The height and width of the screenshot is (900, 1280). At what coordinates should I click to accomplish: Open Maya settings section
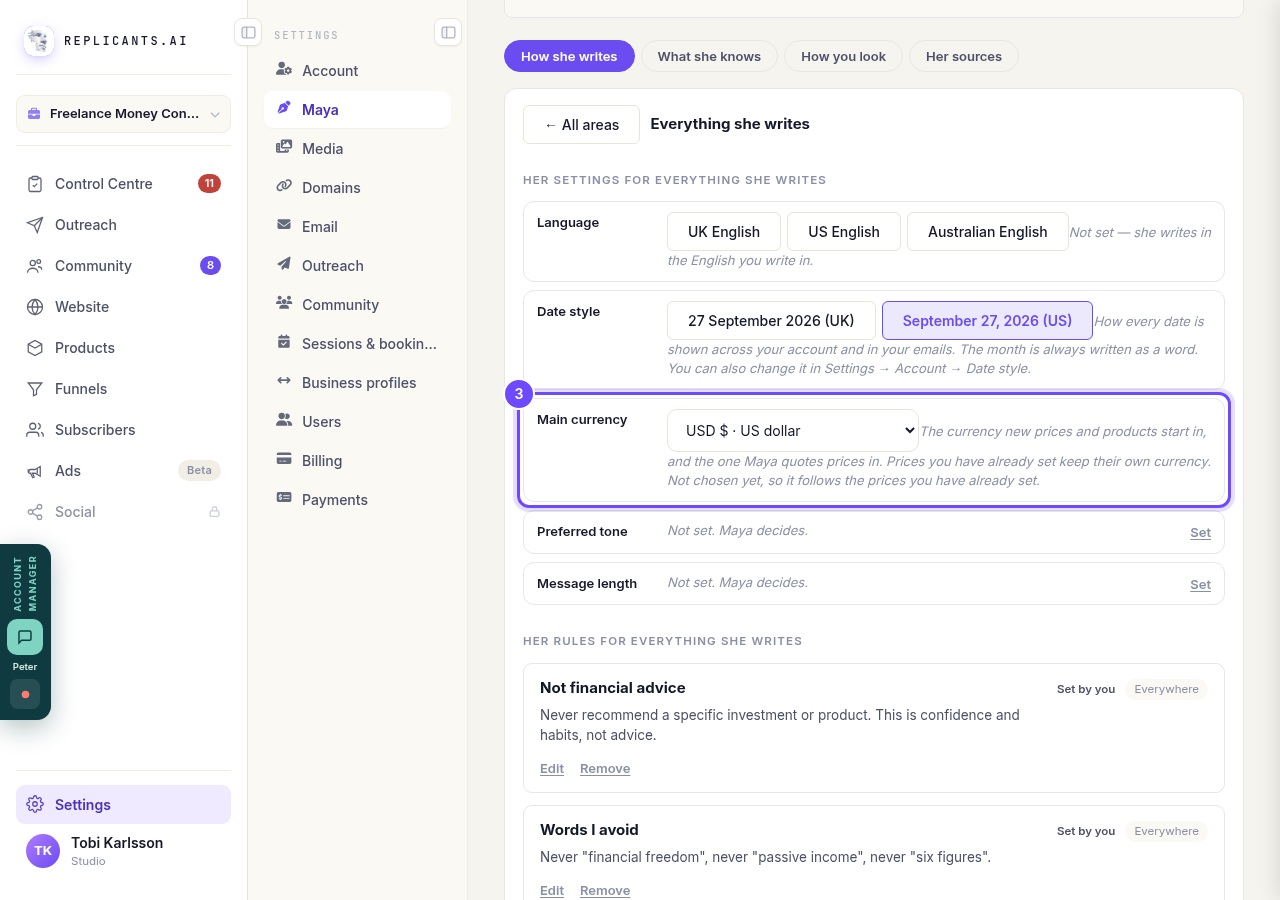[x=357, y=110]
